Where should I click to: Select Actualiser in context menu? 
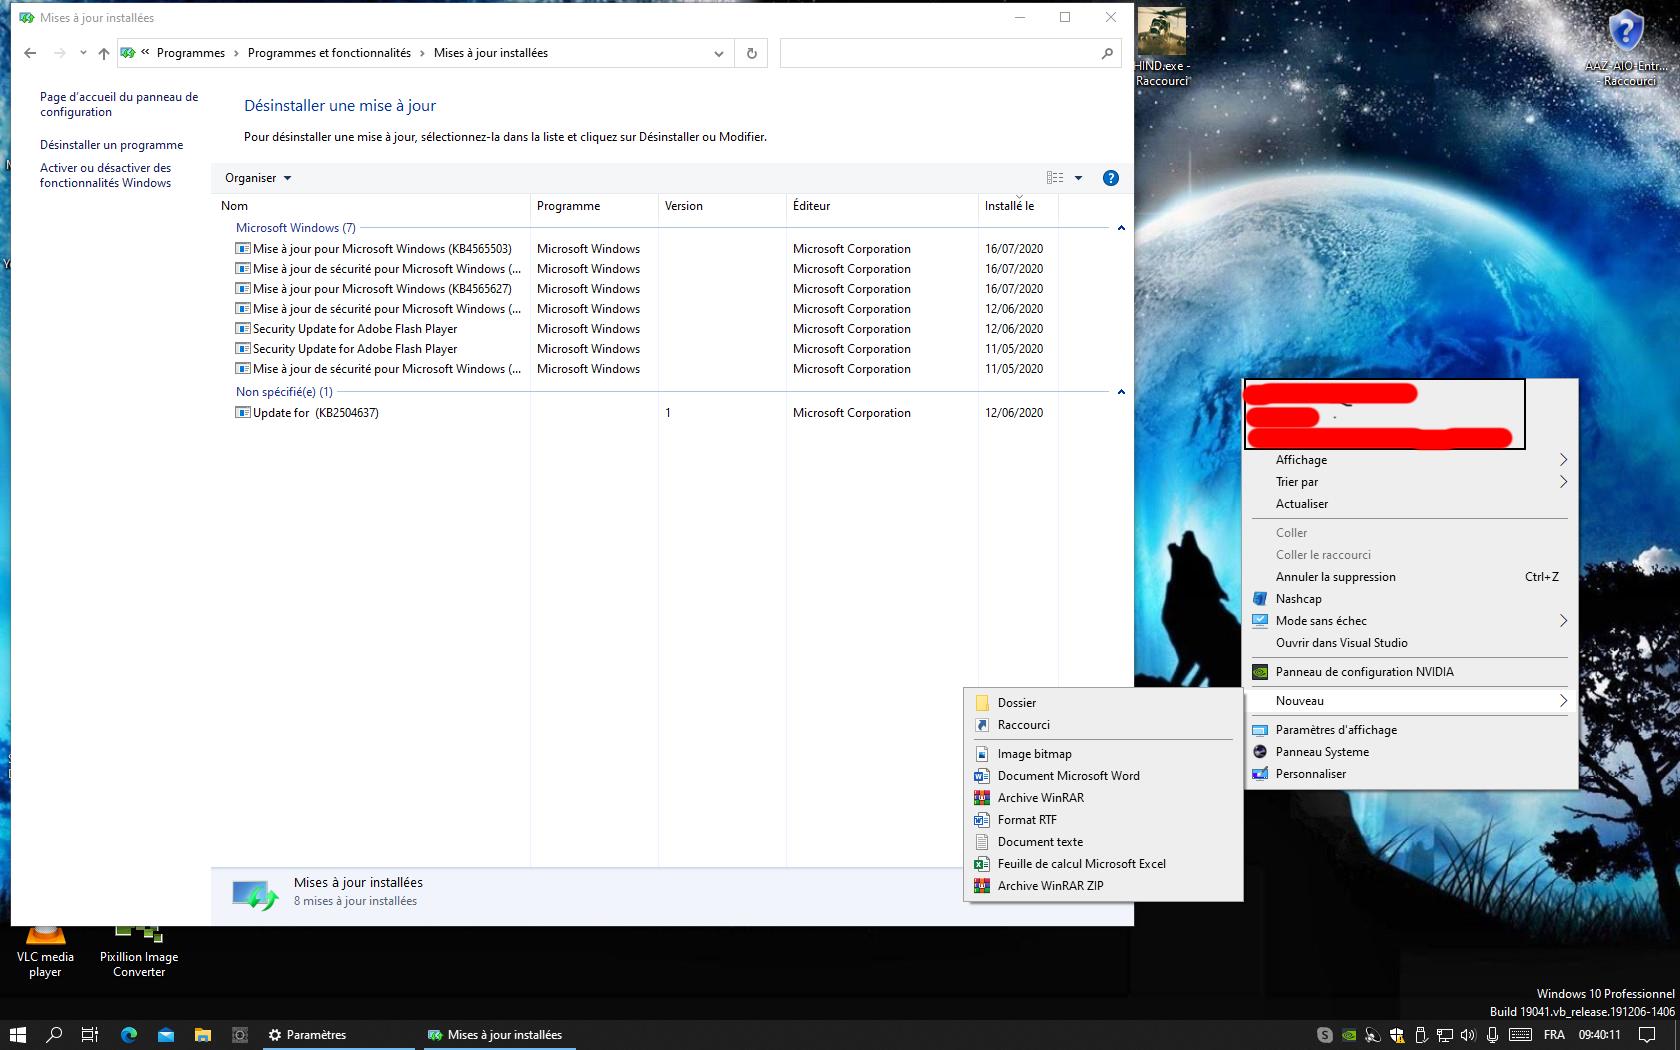(x=1410, y=504)
